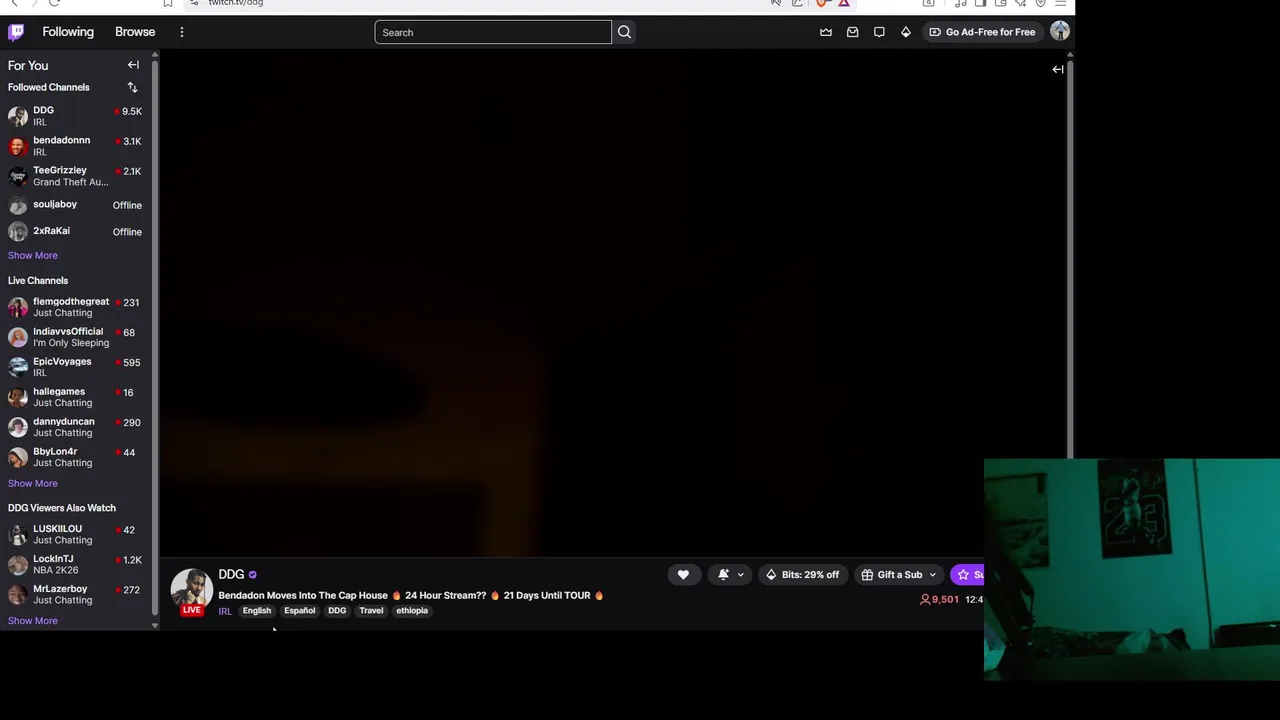Click the 9,501 viewer count
This screenshot has height=720, width=1280.
940,599
